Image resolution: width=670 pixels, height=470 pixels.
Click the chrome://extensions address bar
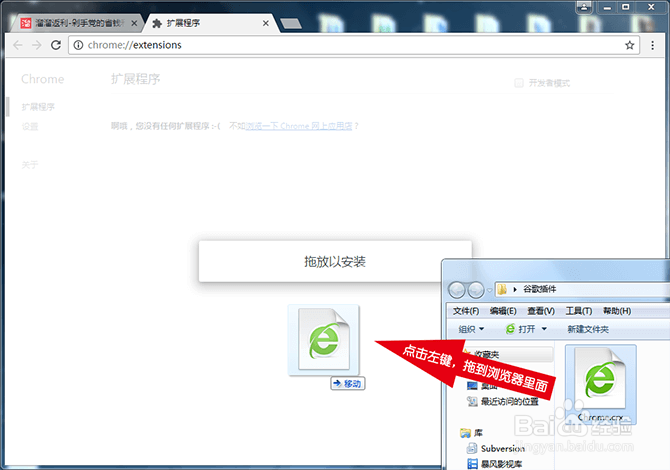(x=354, y=45)
